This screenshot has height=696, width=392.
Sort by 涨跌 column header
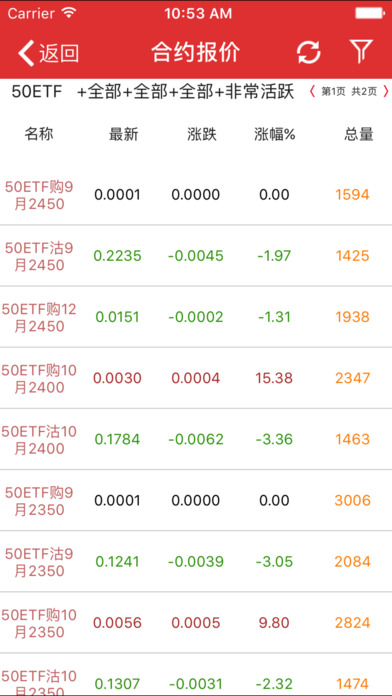click(202, 134)
